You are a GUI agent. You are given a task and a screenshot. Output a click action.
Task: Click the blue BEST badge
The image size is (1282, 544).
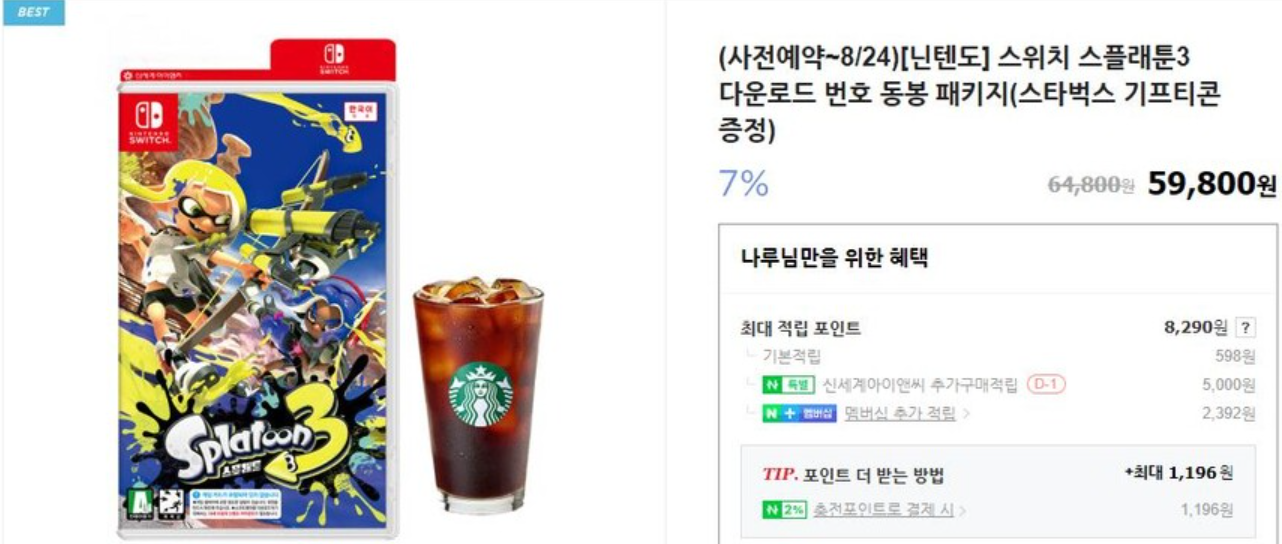(x=33, y=12)
